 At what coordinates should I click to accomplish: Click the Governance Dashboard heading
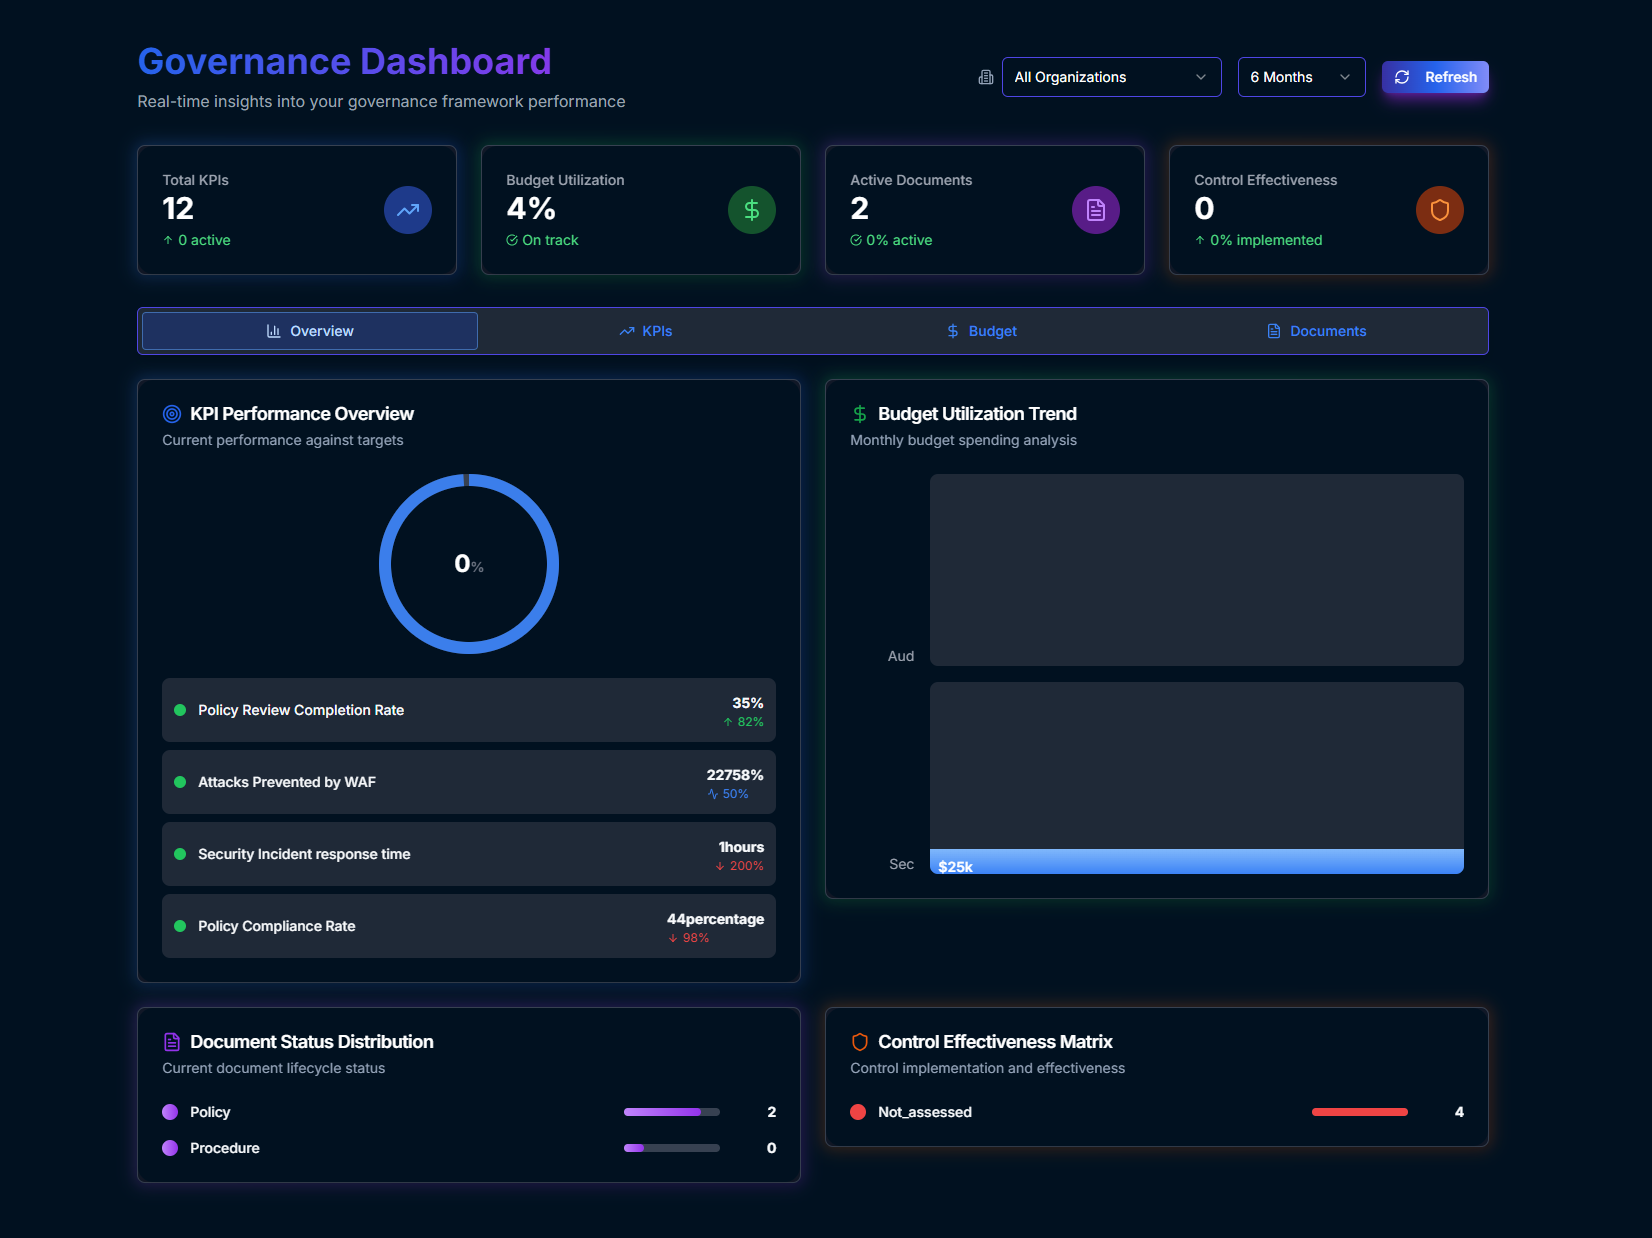[345, 61]
